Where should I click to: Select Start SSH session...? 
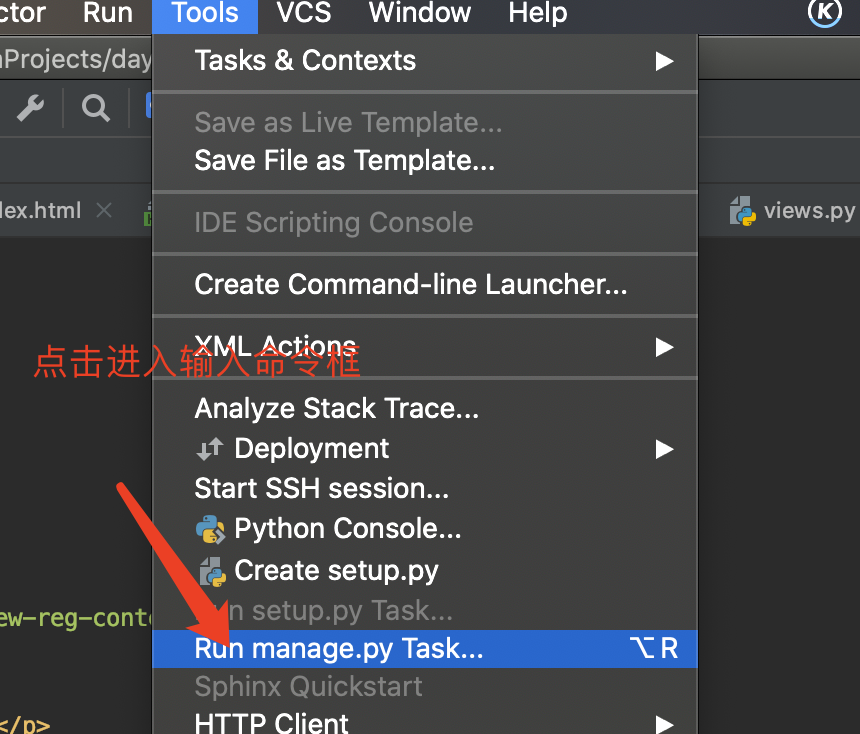click(425, 488)
